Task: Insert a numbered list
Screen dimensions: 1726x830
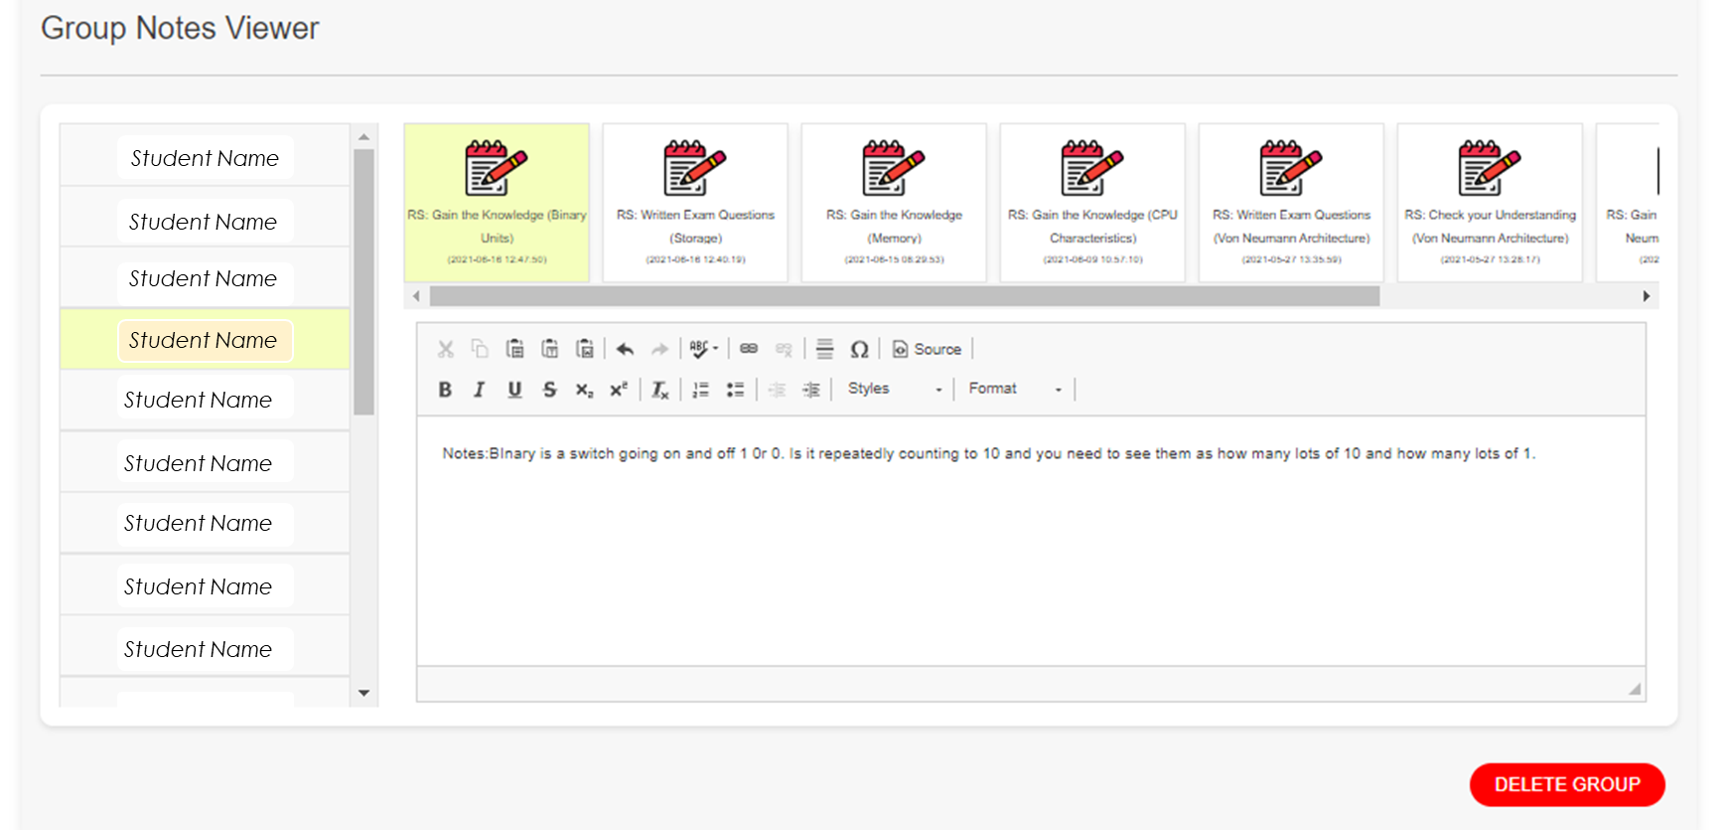Action: point(701,389)
